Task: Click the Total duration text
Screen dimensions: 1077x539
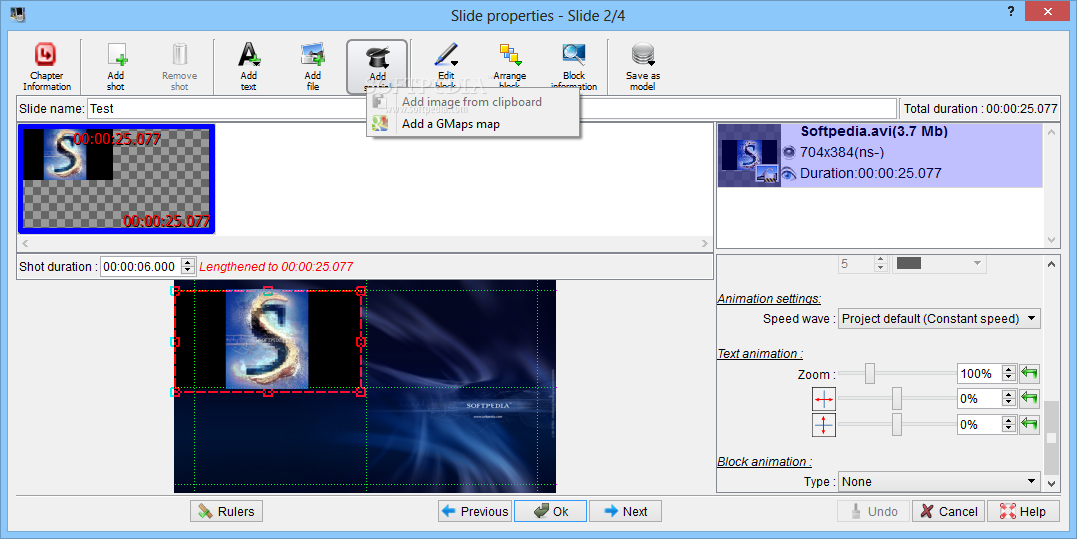Action: pyautogui.click(x=981, y=108)
